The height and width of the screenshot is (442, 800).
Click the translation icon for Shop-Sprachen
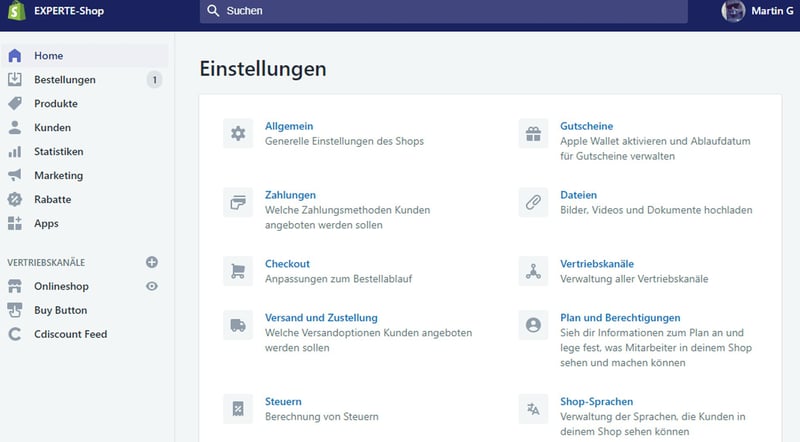(x=533, y=408)
